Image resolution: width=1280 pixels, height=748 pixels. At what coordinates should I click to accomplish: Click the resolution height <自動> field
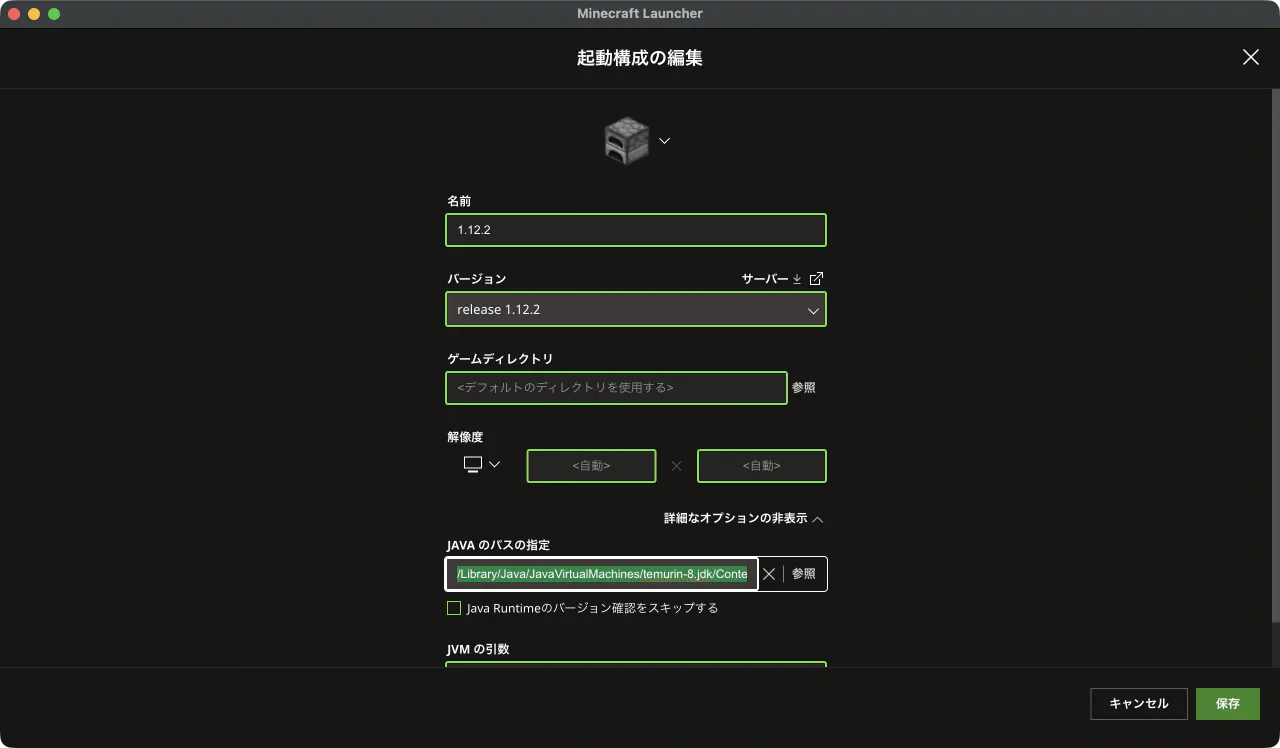click(761, 466)
